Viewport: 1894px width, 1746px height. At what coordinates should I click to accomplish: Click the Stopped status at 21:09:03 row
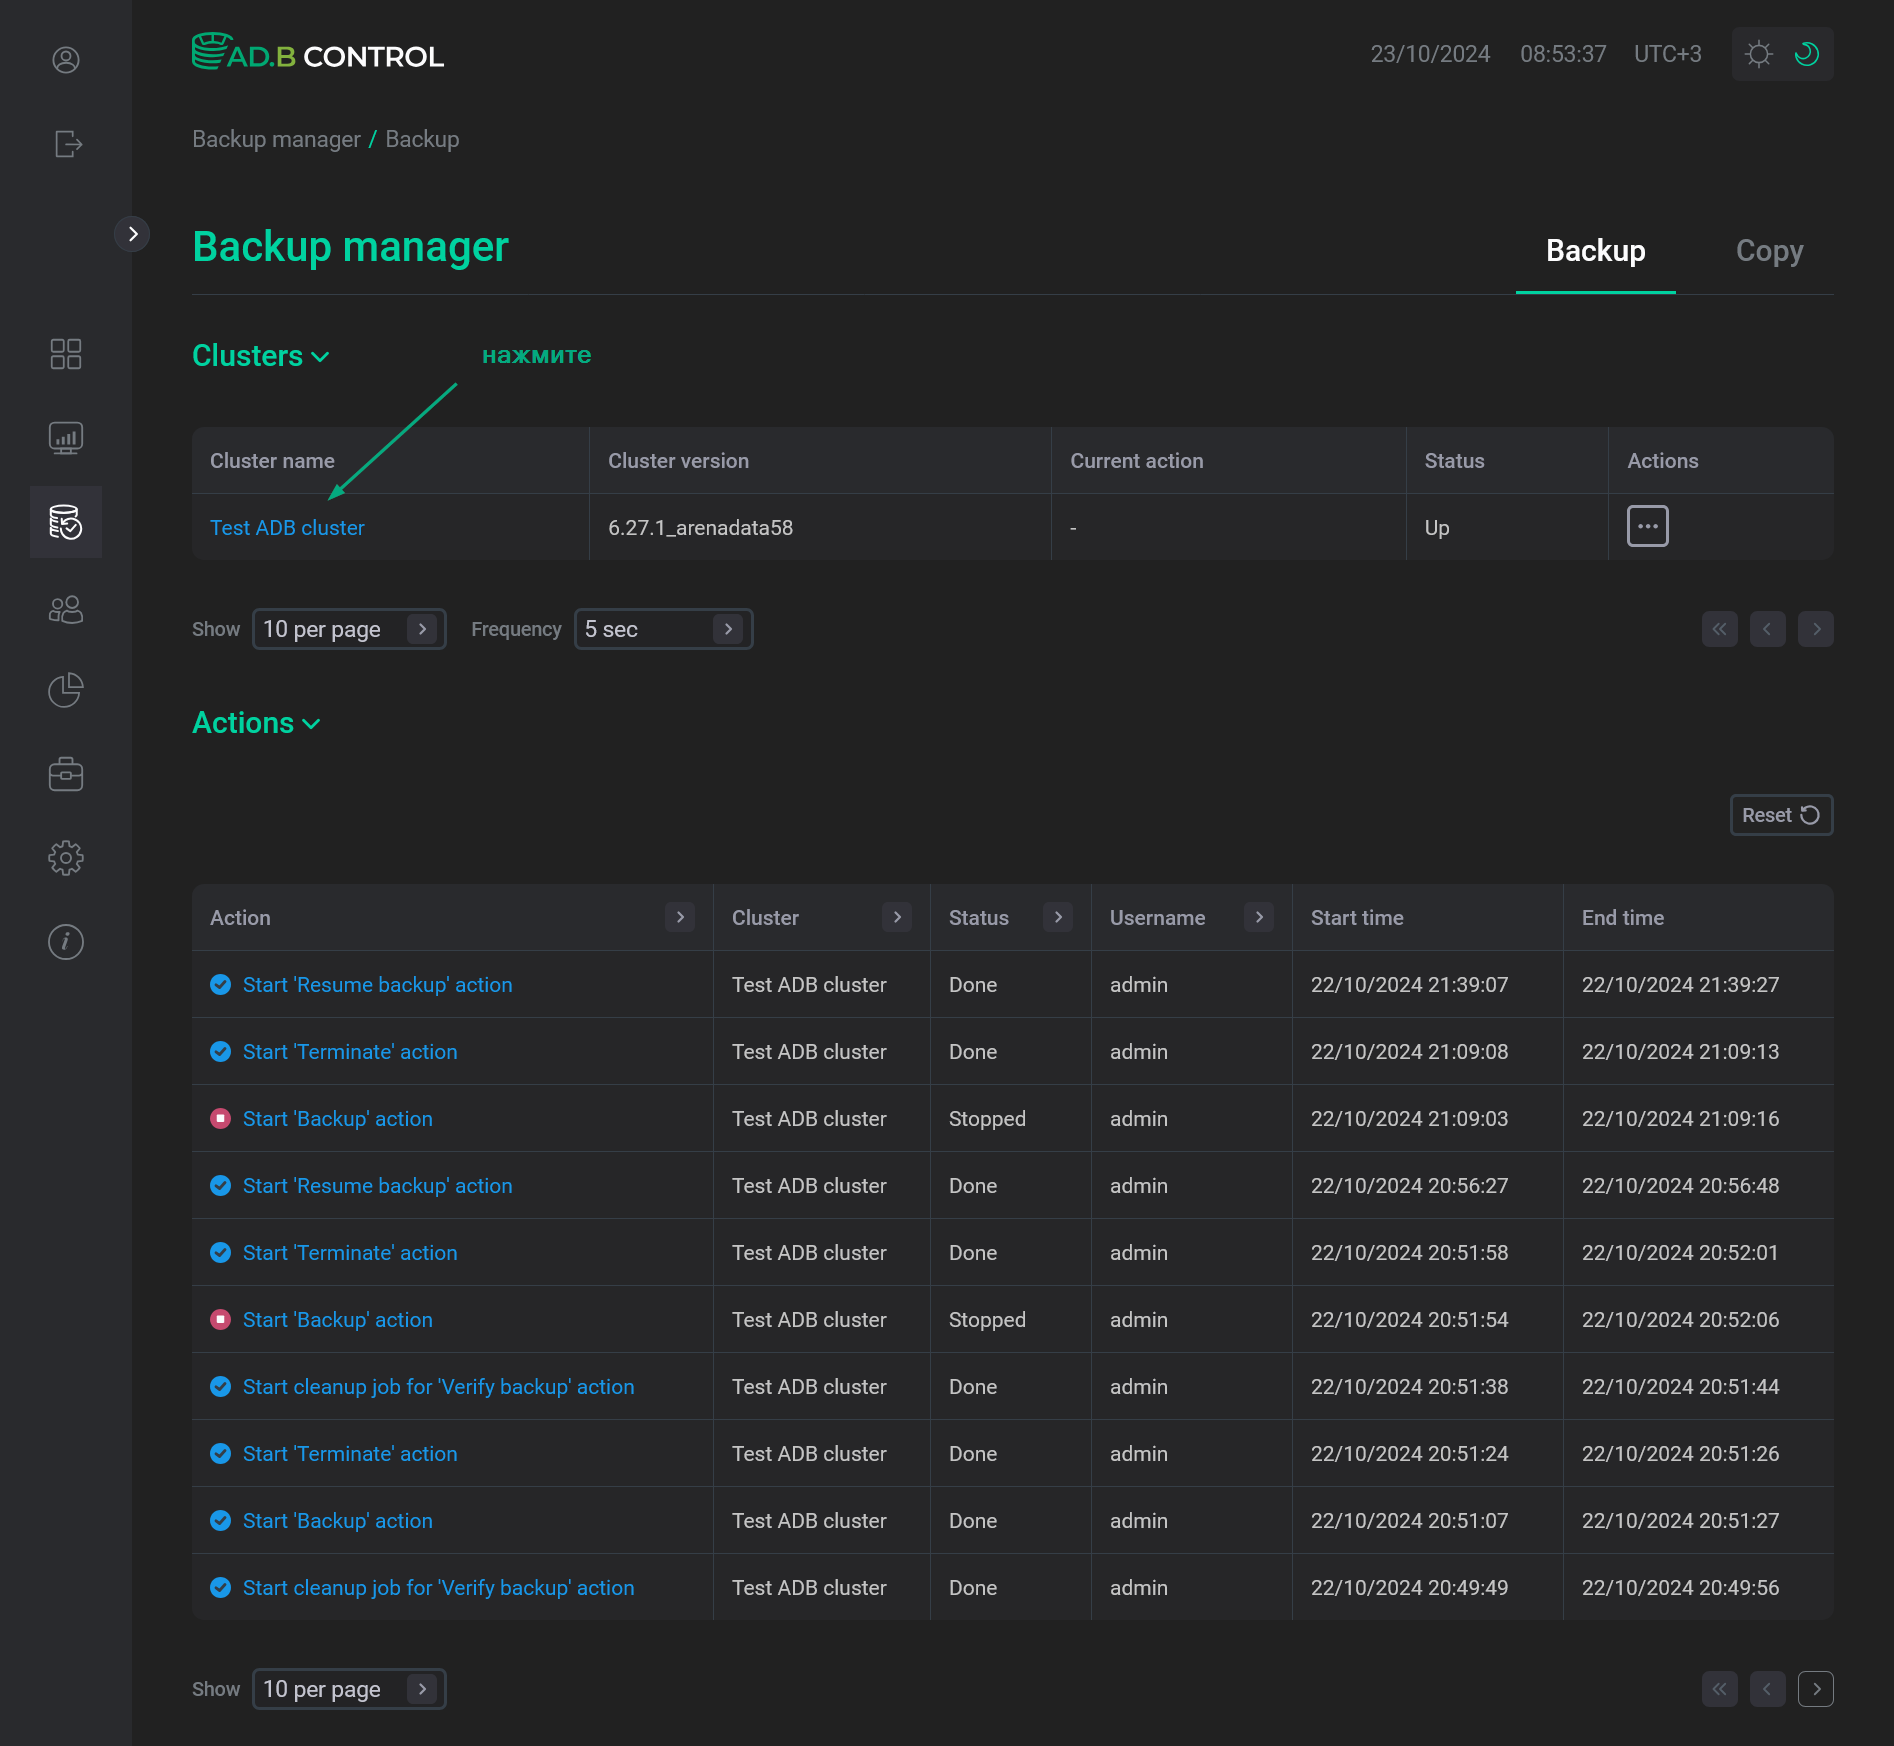pyautogui.click(x=987, y=1119)
